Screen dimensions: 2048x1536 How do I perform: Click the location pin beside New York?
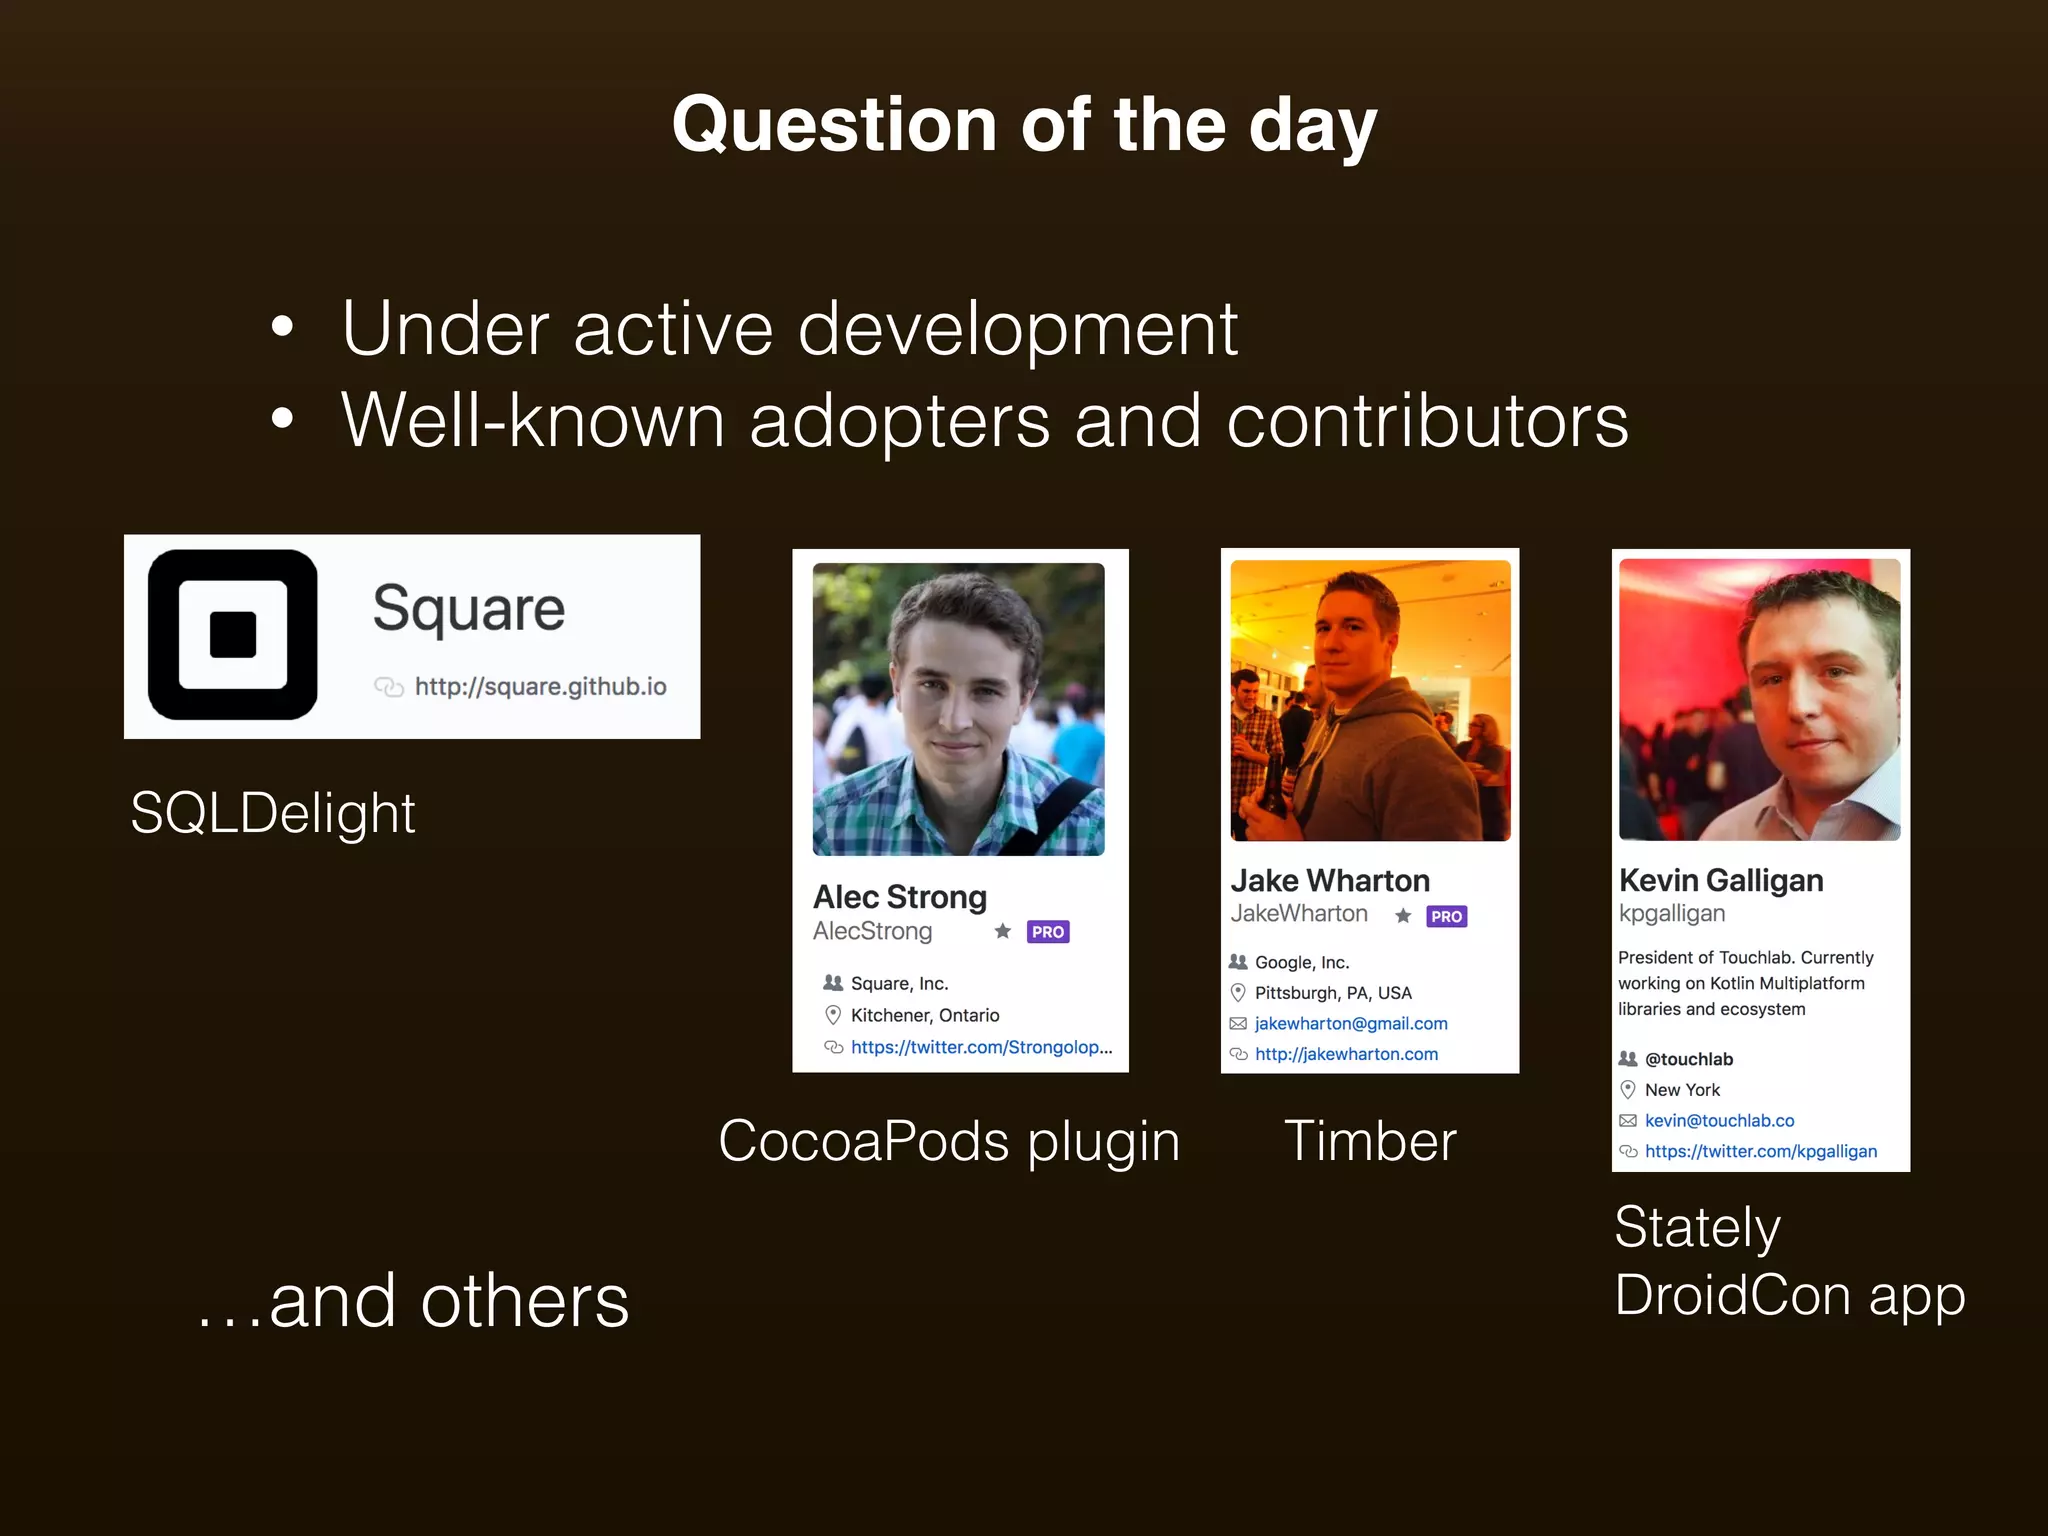click(1628, 1090)
